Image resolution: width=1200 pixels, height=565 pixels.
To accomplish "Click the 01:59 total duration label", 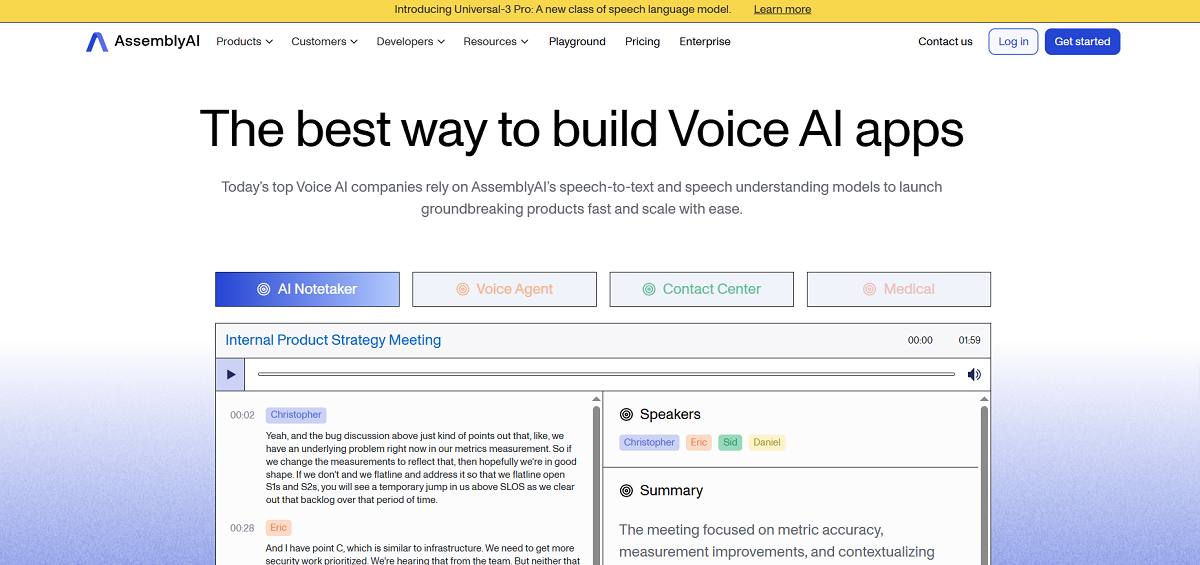I will point(969,340).
